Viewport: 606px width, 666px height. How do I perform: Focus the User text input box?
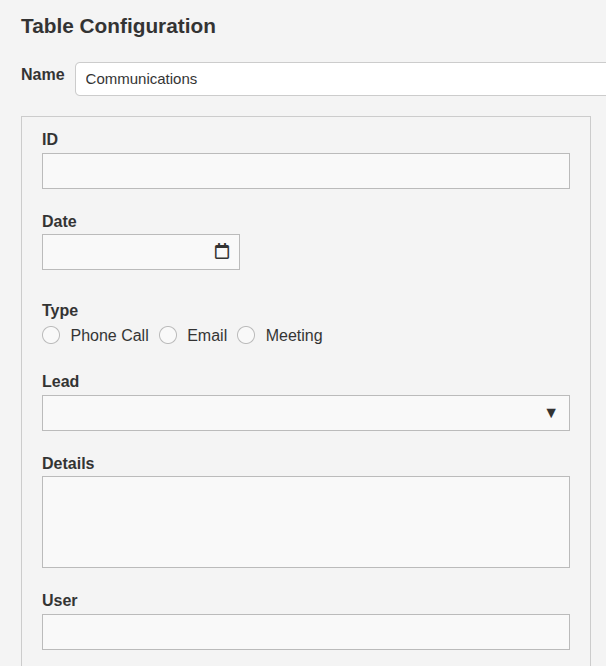[x=305, y=632]
